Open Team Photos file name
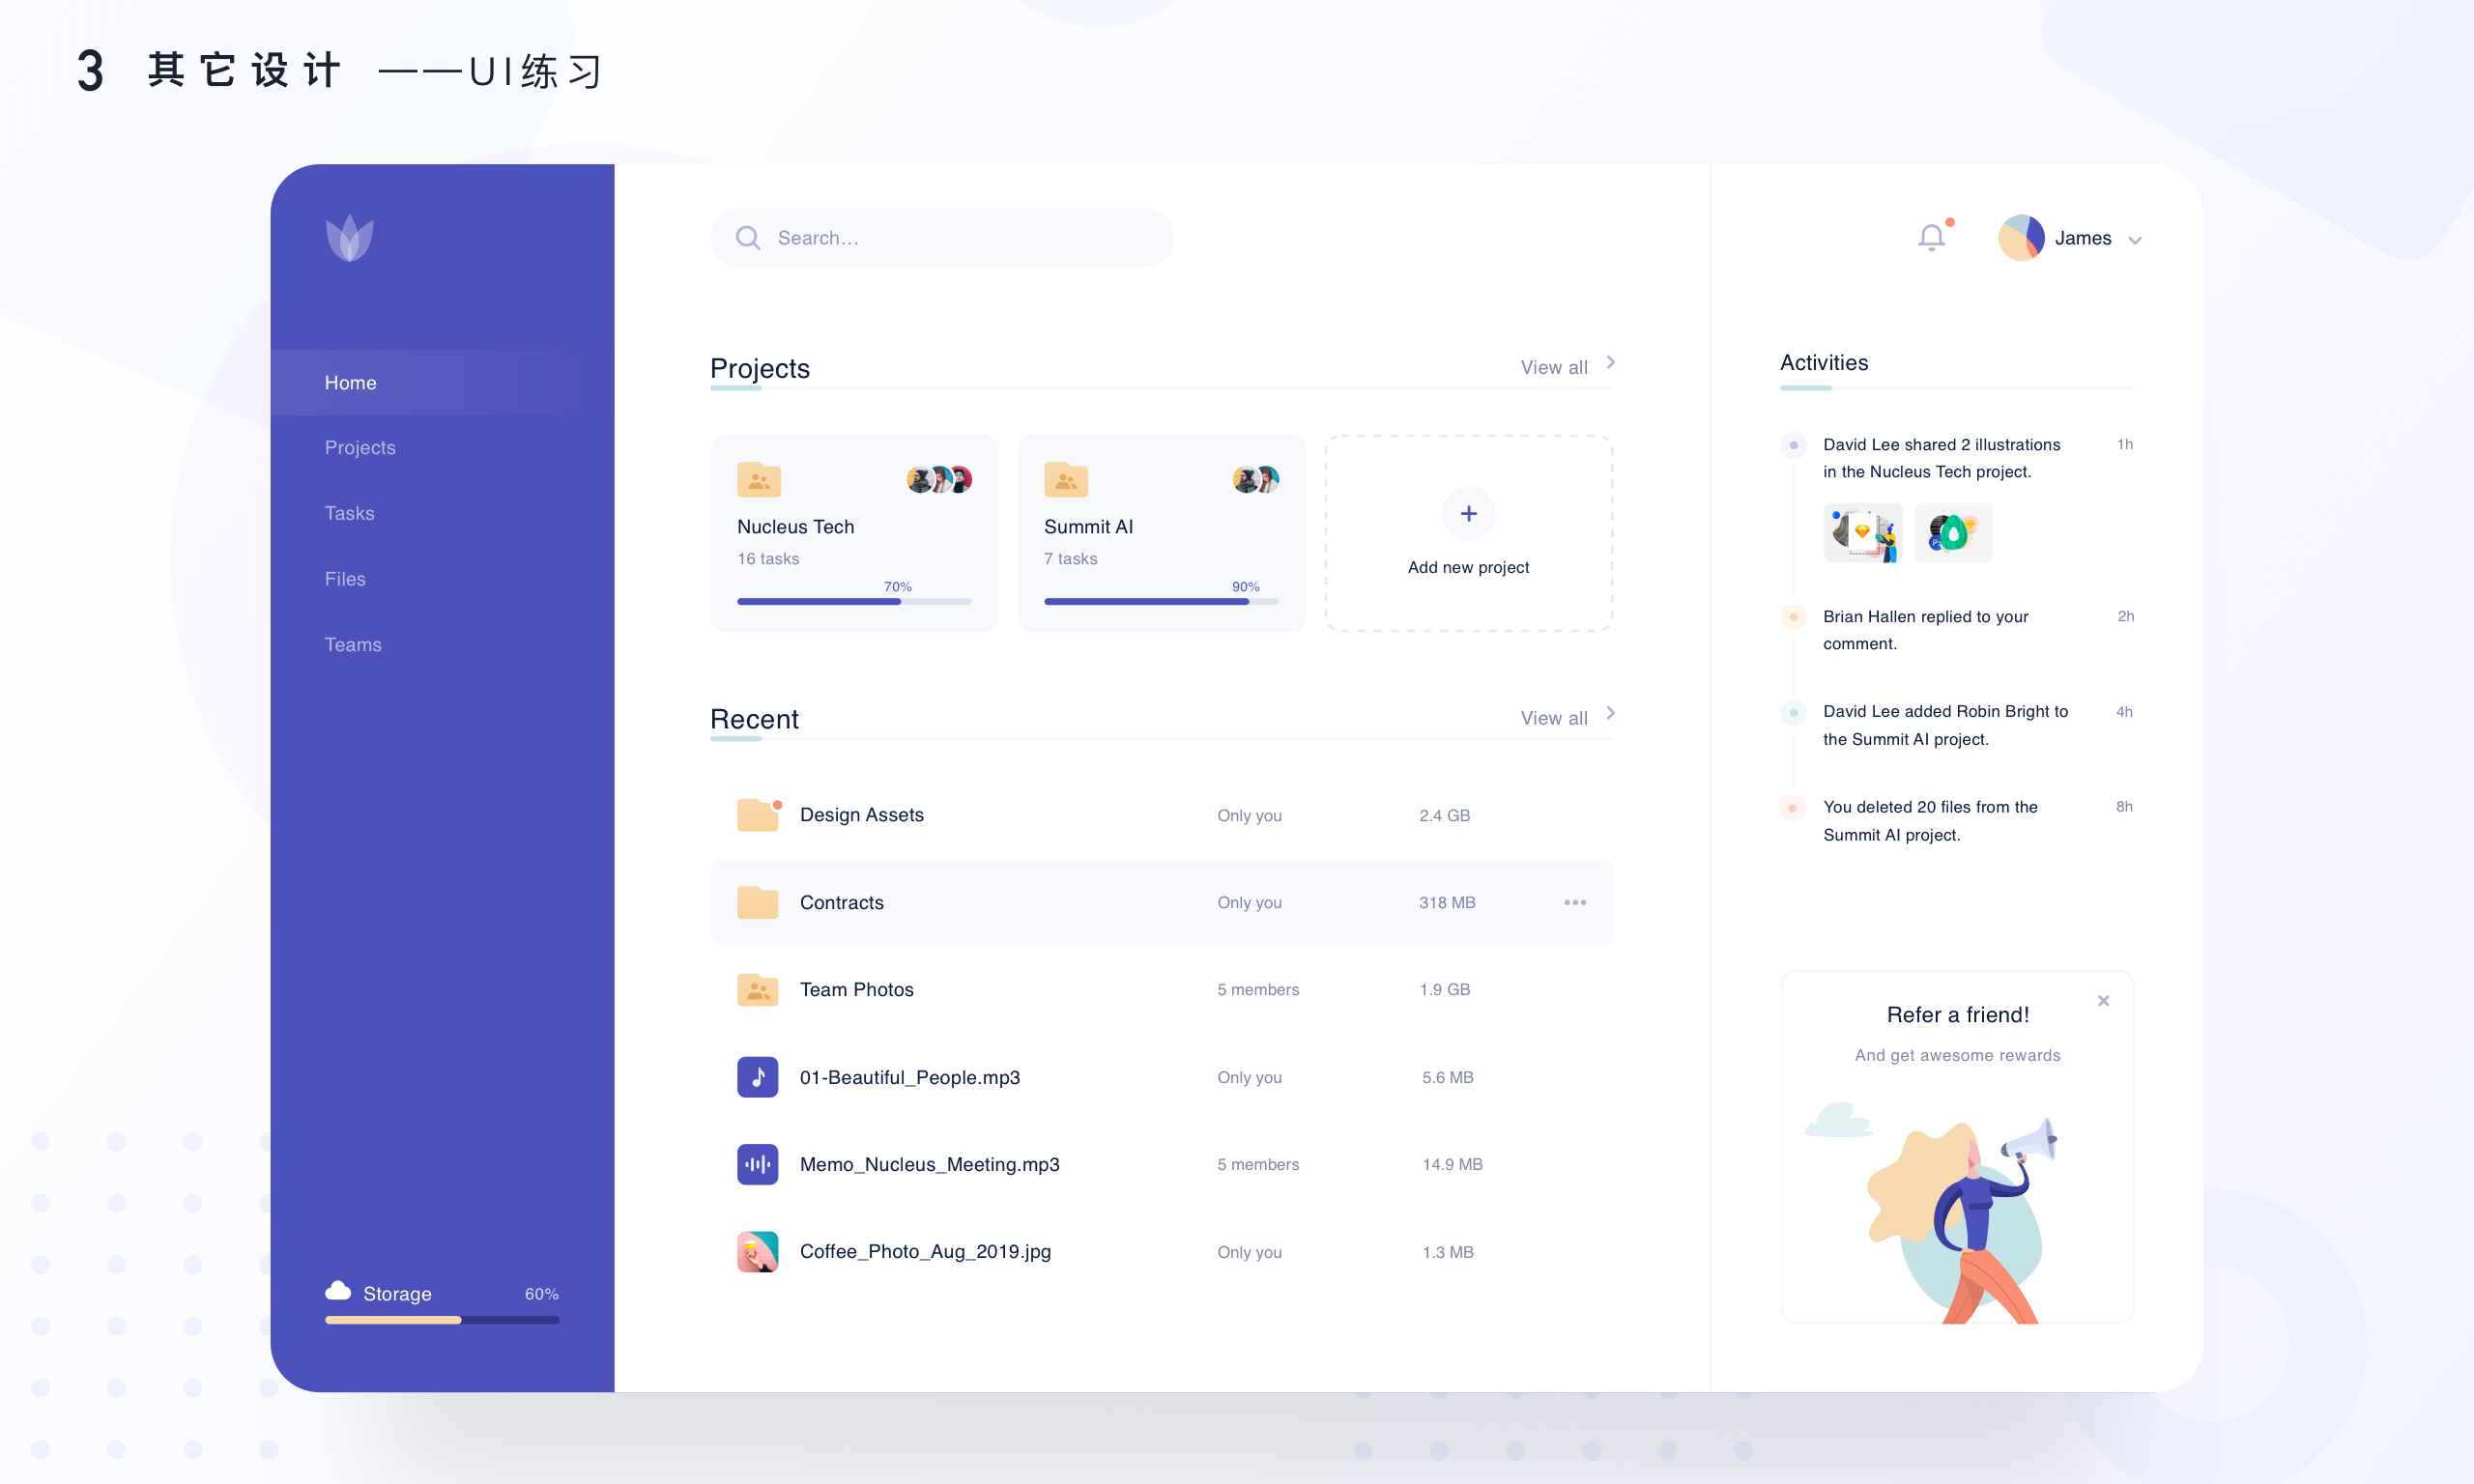 [856, 990]
